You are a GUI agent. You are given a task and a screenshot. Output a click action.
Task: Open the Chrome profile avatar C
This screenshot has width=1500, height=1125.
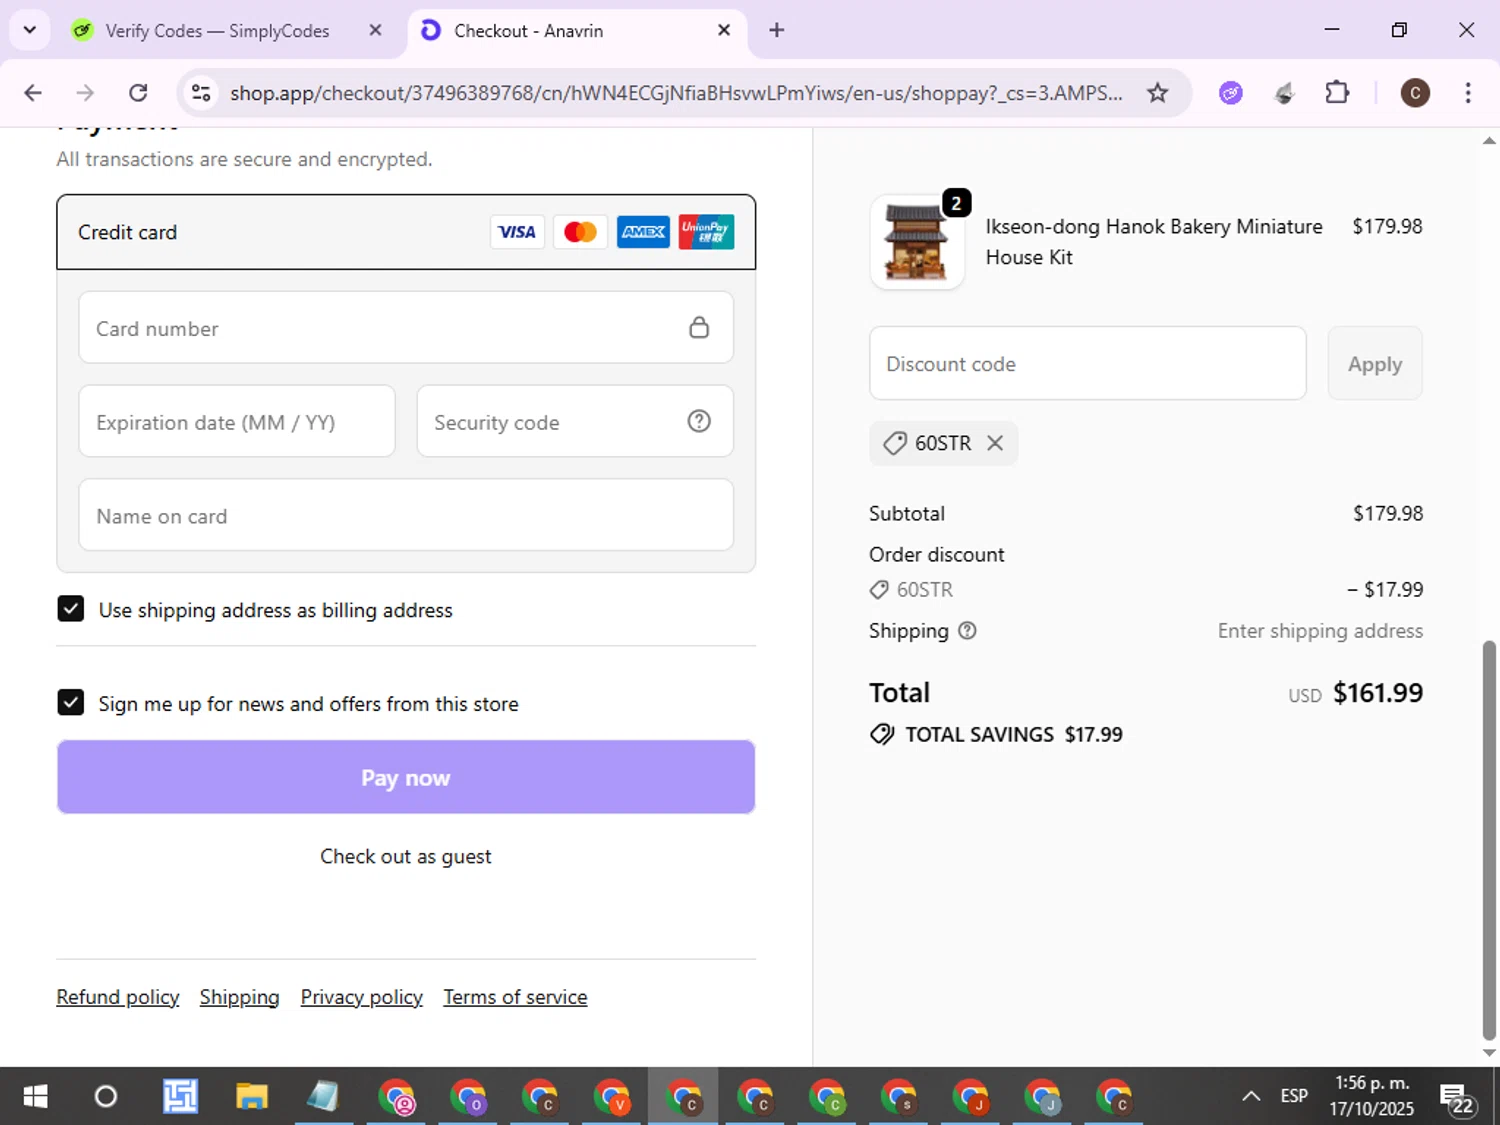point(1414,93)
